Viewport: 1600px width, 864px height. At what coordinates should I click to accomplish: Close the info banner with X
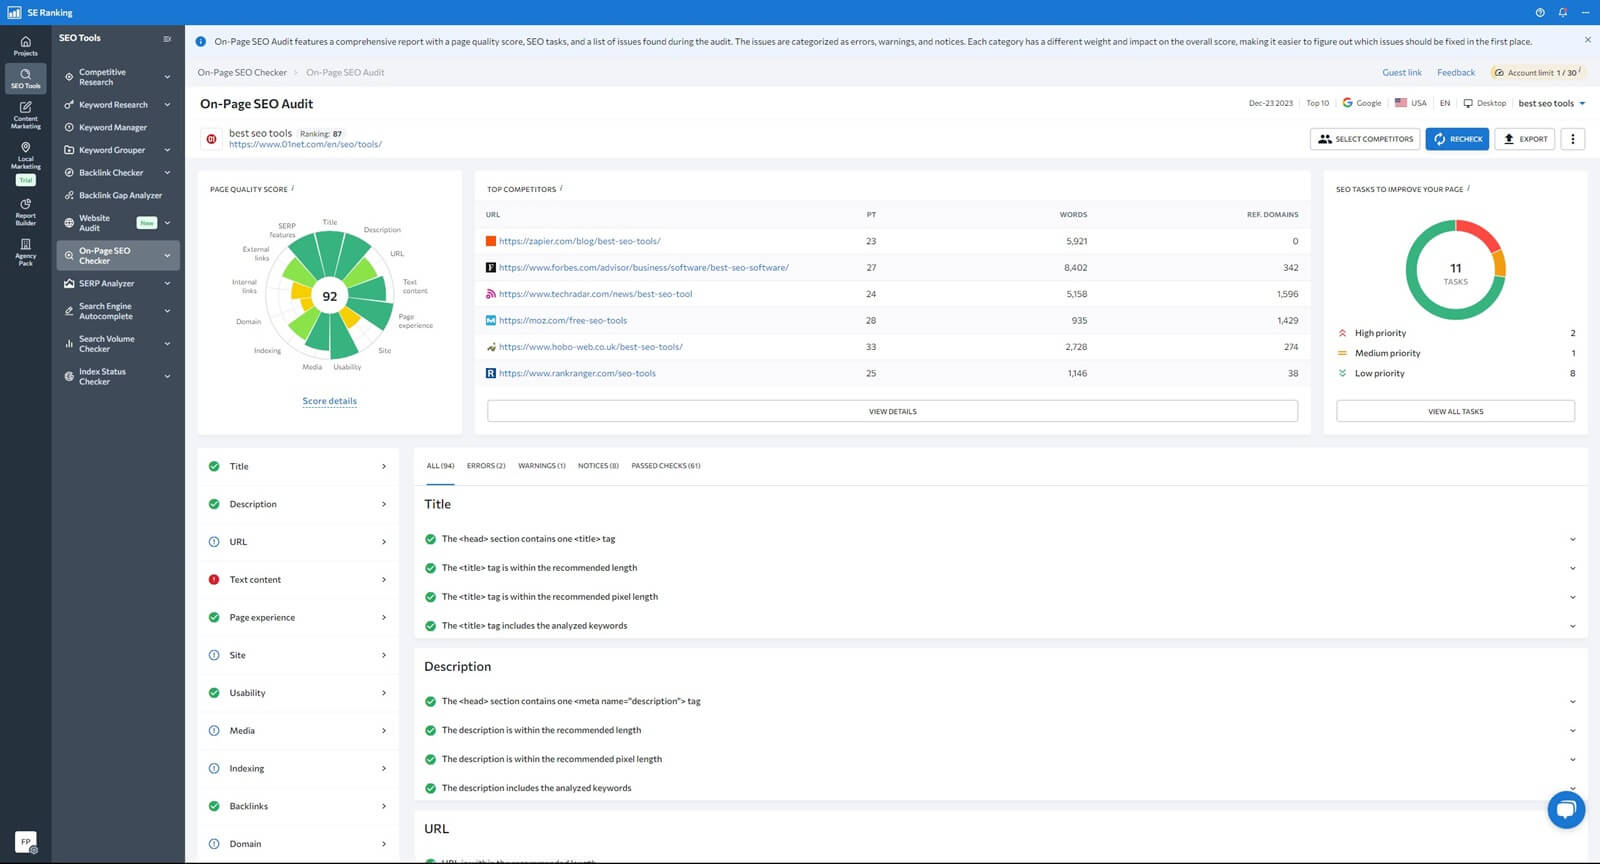1587,40
